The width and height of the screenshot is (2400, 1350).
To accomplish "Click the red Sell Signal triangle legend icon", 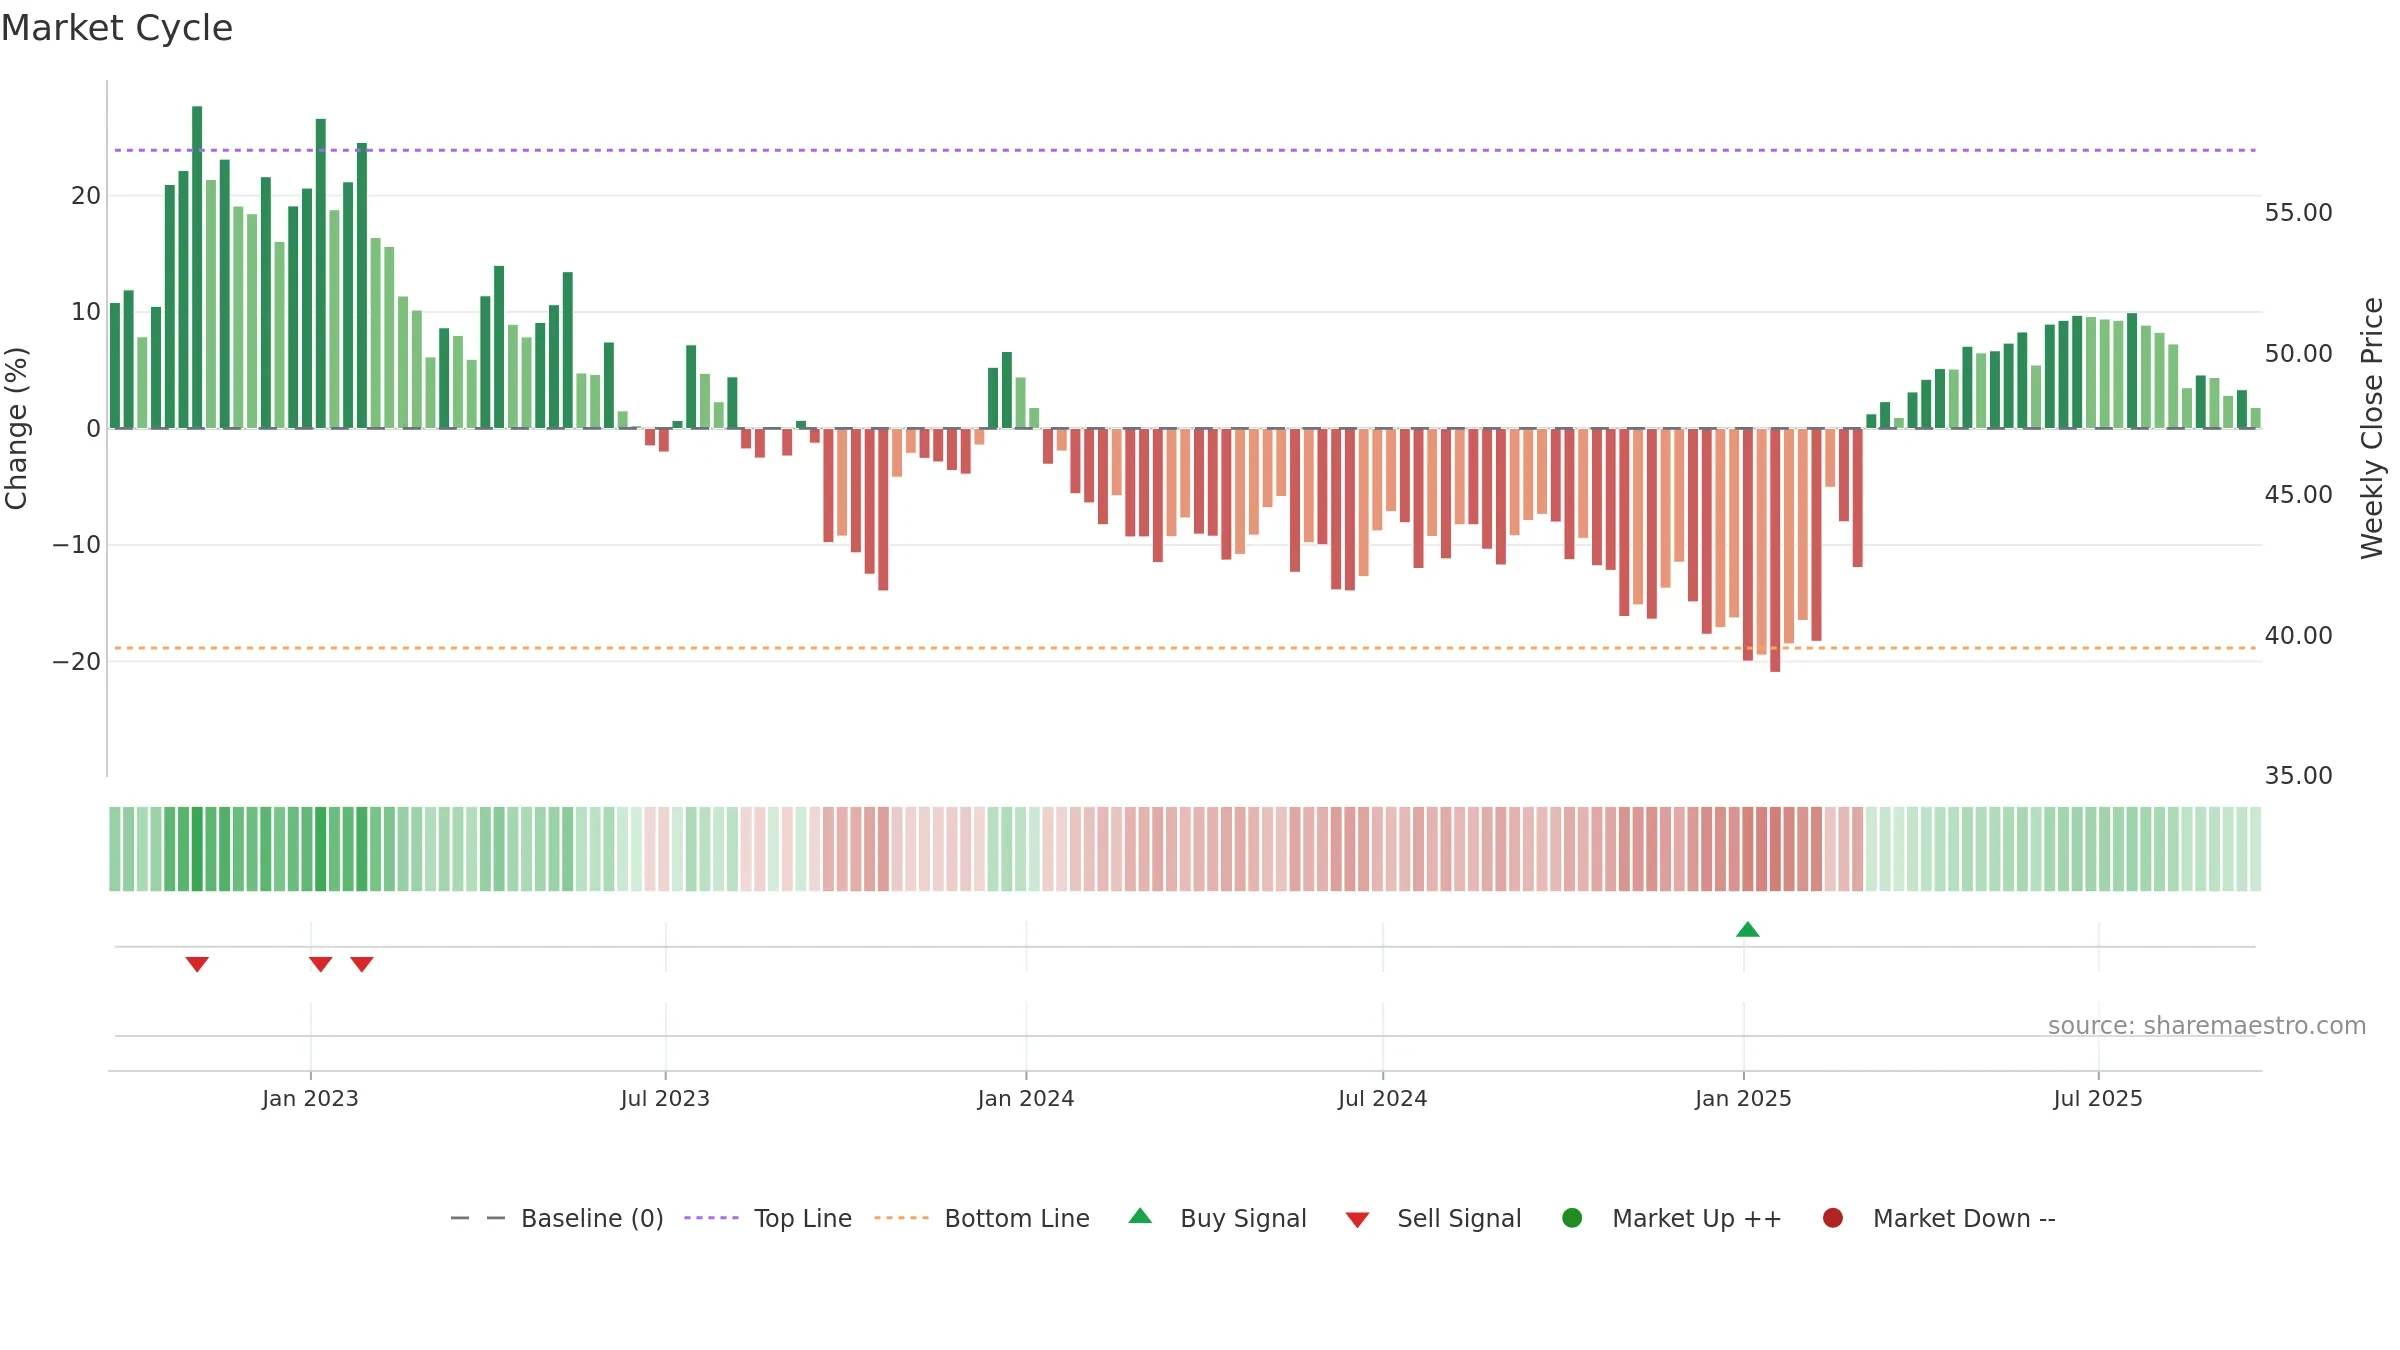I will click(x=1357, y=1220).
